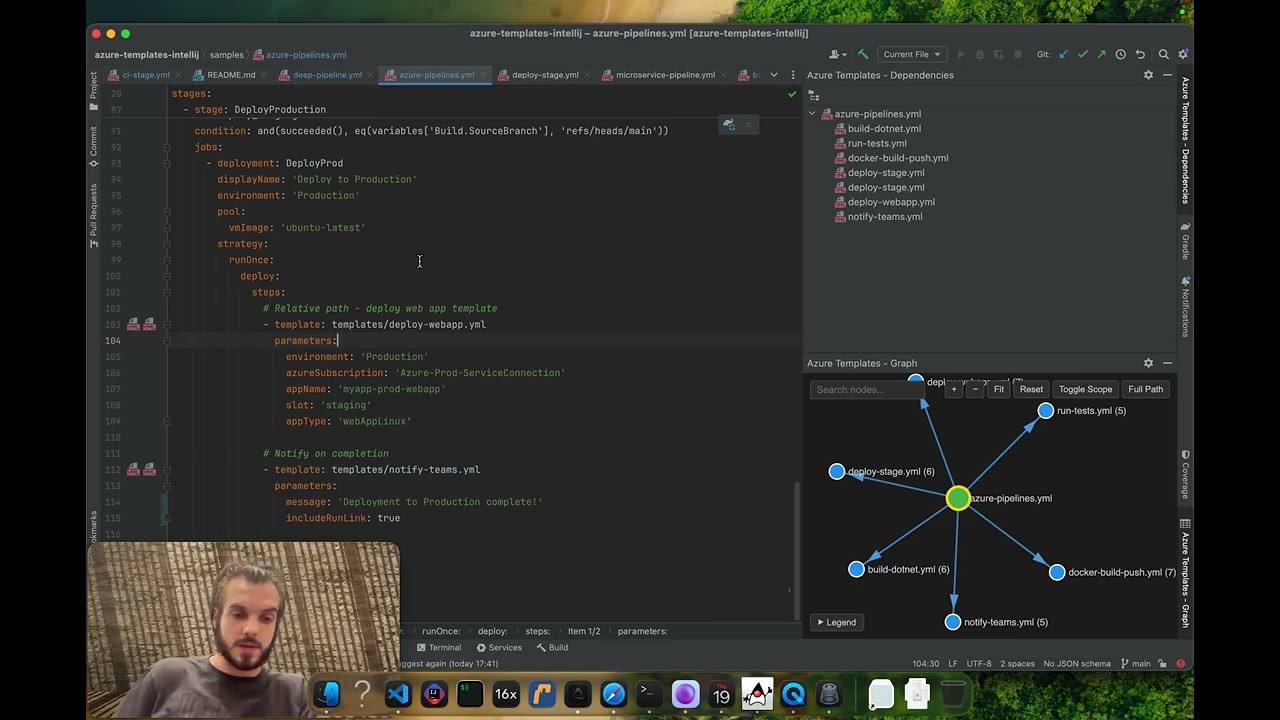Select build-dotnet.yml in dependency tree
The width and height of the screenshot is (1280, 720).
(884, 129)
